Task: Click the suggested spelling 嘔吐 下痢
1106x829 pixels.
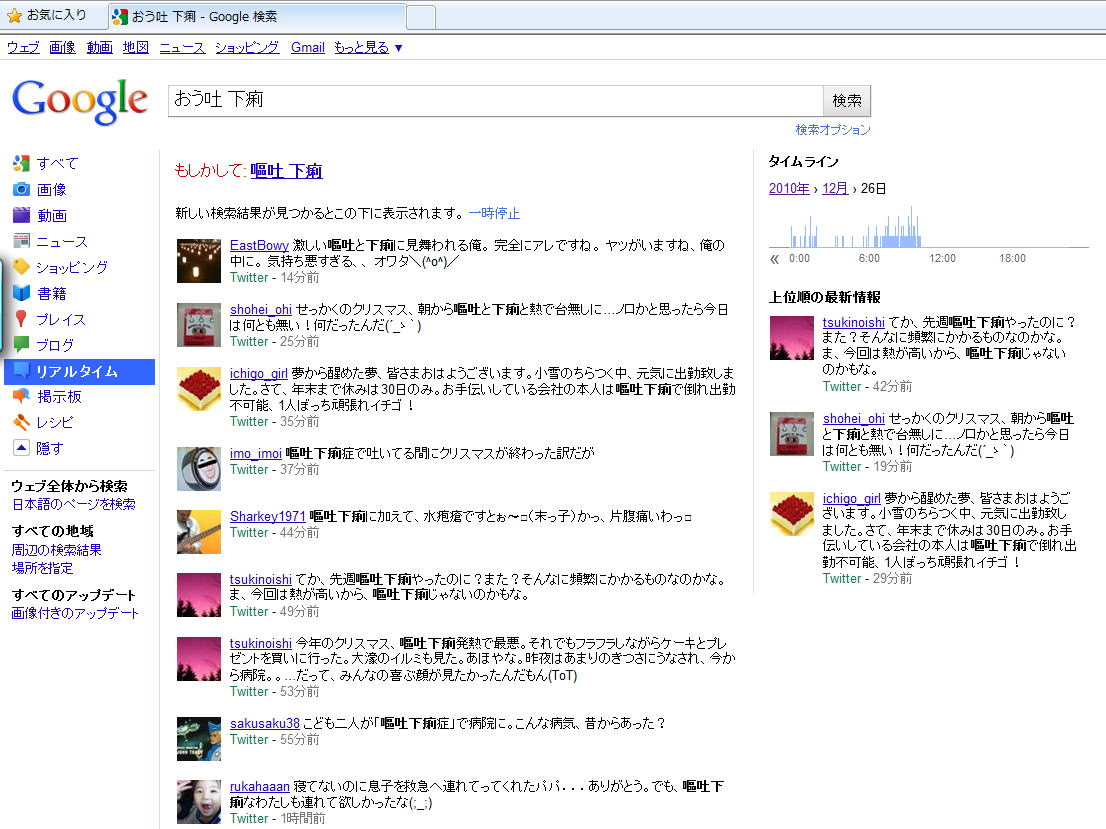Action: 286,171
